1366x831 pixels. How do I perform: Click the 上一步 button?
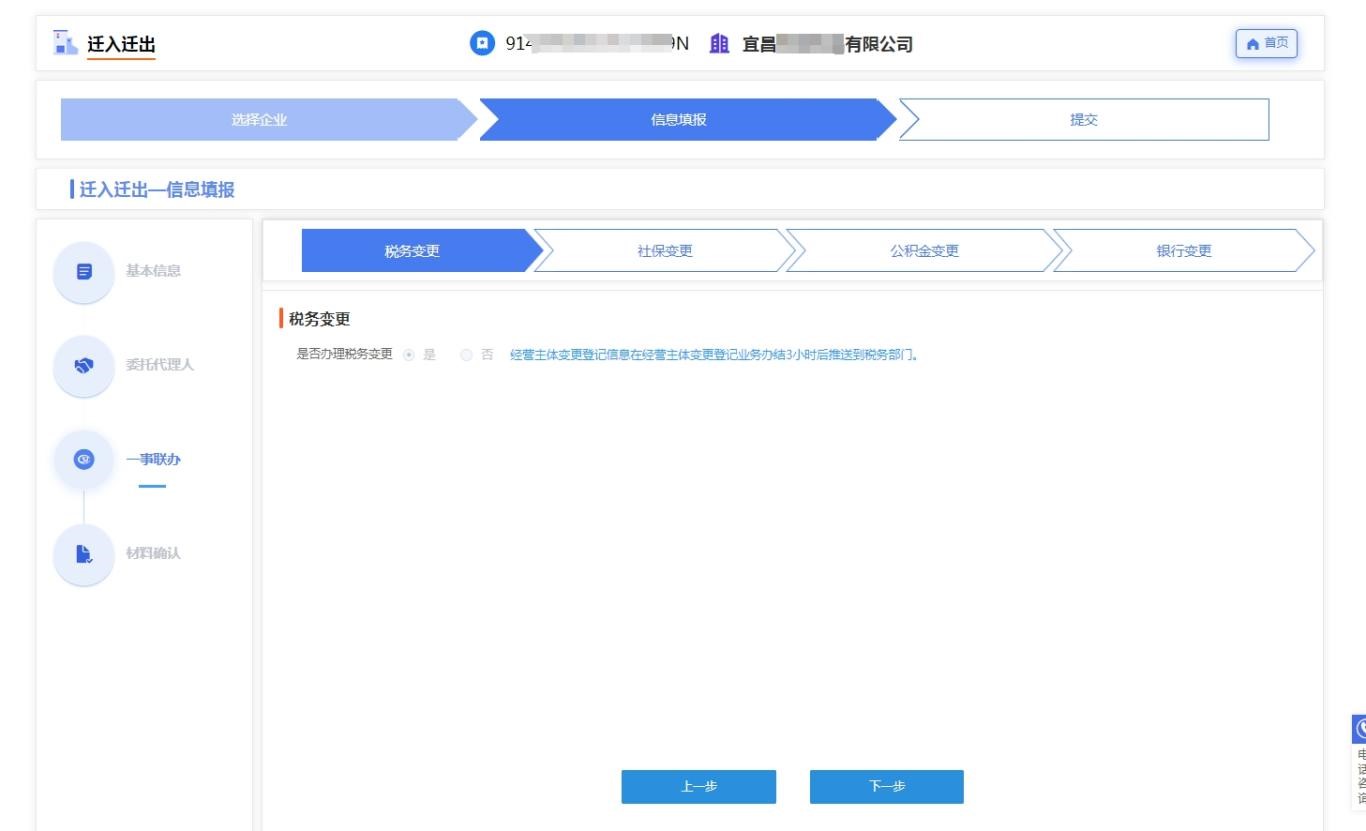point(698,787)
